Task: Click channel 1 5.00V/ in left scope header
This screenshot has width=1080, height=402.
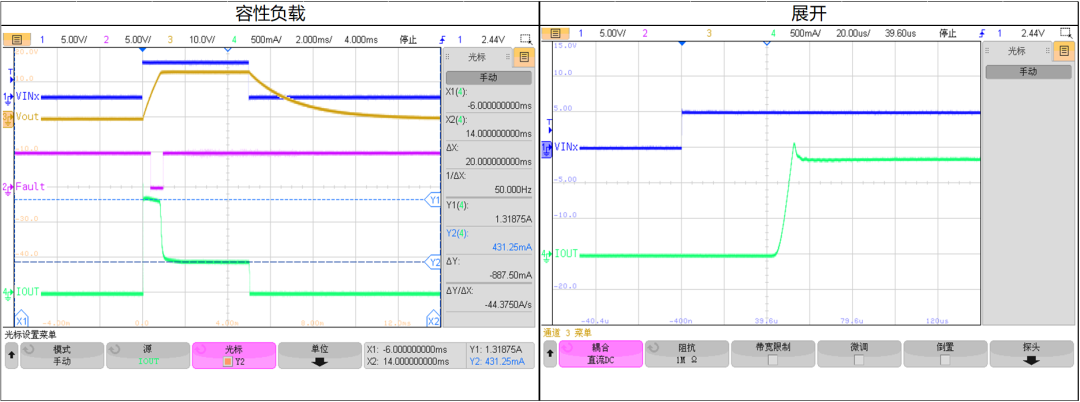Action: tap(76, 39)
